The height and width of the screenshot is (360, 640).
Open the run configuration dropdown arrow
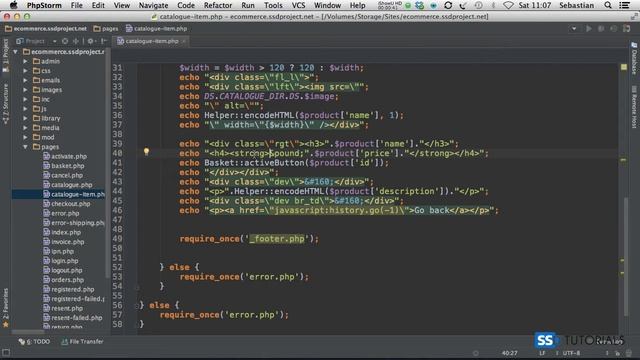pyautogui.click(x=574, y=29)
